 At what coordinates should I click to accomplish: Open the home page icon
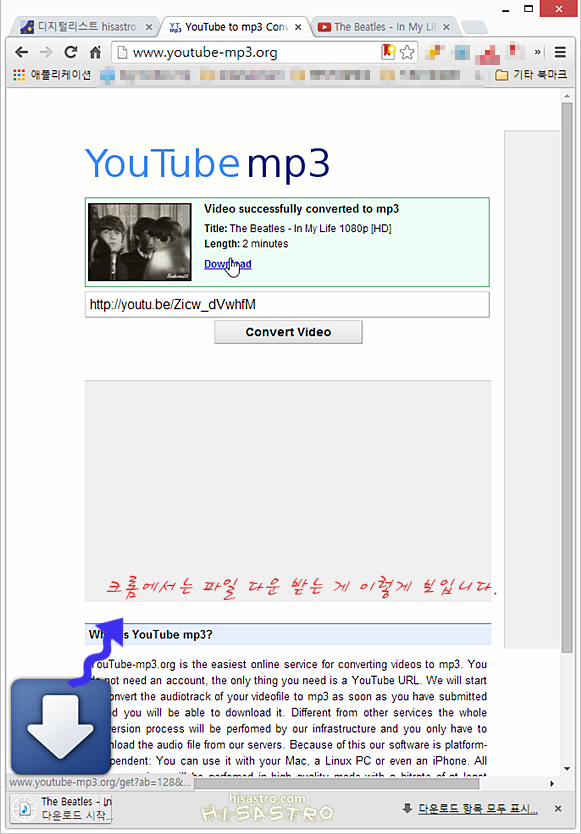click(95, 52)
